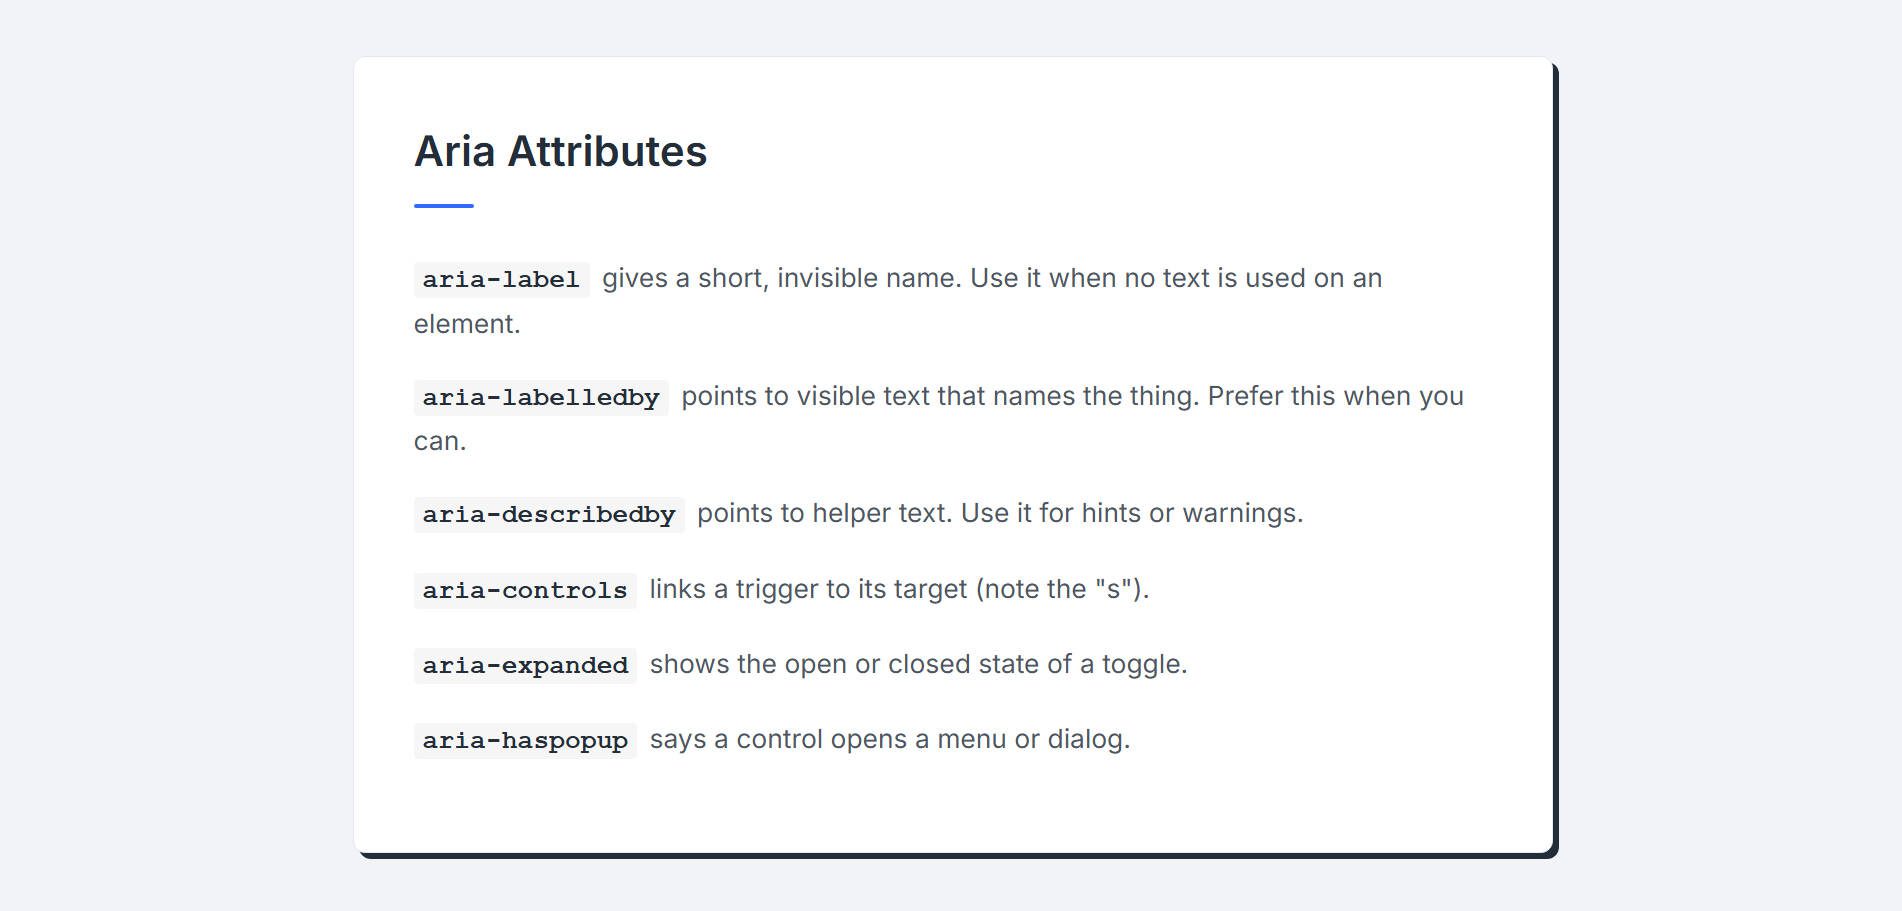Click the sentence "Prefer this when you can"

[1335, 396]
